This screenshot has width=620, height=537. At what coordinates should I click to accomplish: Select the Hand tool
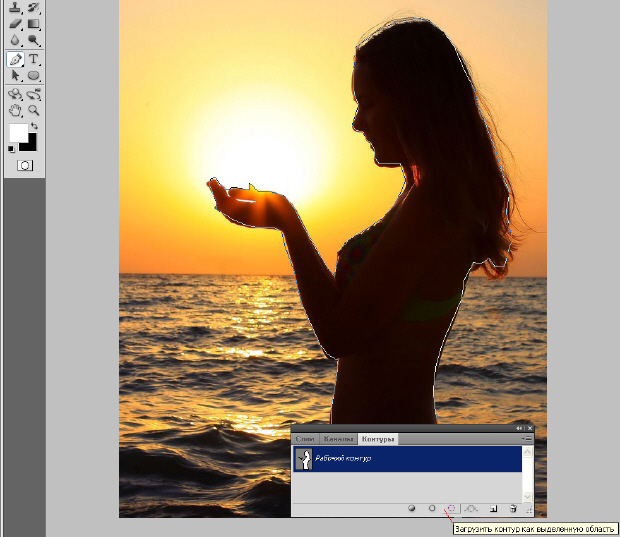(x=15, y=110)
